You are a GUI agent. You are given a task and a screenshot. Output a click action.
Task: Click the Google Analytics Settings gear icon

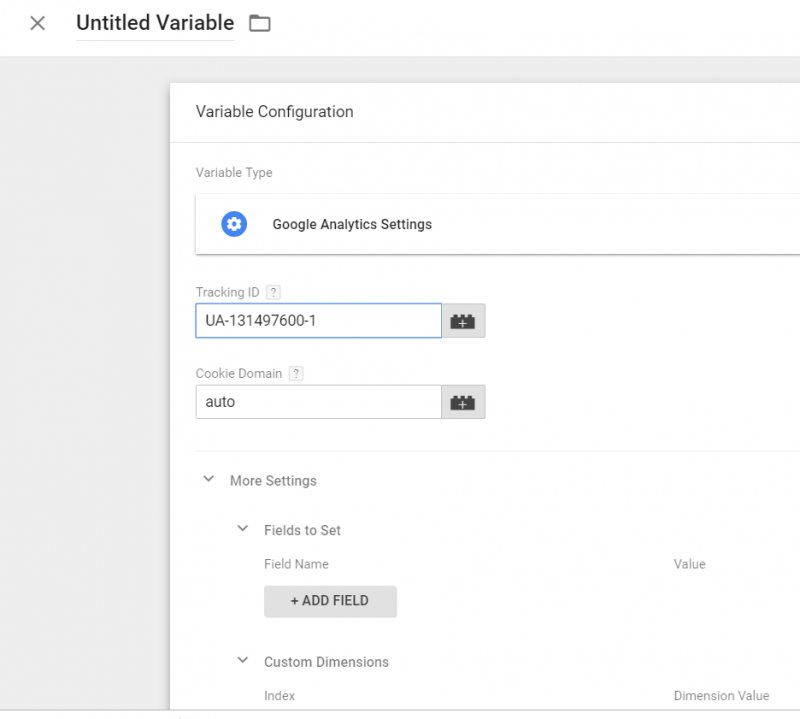click(x=234, y=224)
